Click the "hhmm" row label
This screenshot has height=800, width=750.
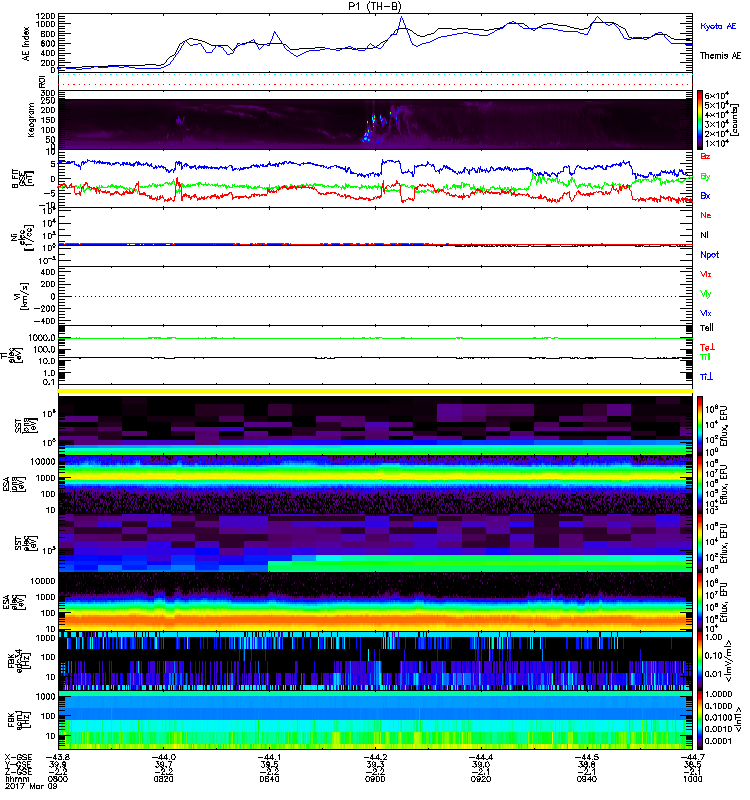(17, 779)
